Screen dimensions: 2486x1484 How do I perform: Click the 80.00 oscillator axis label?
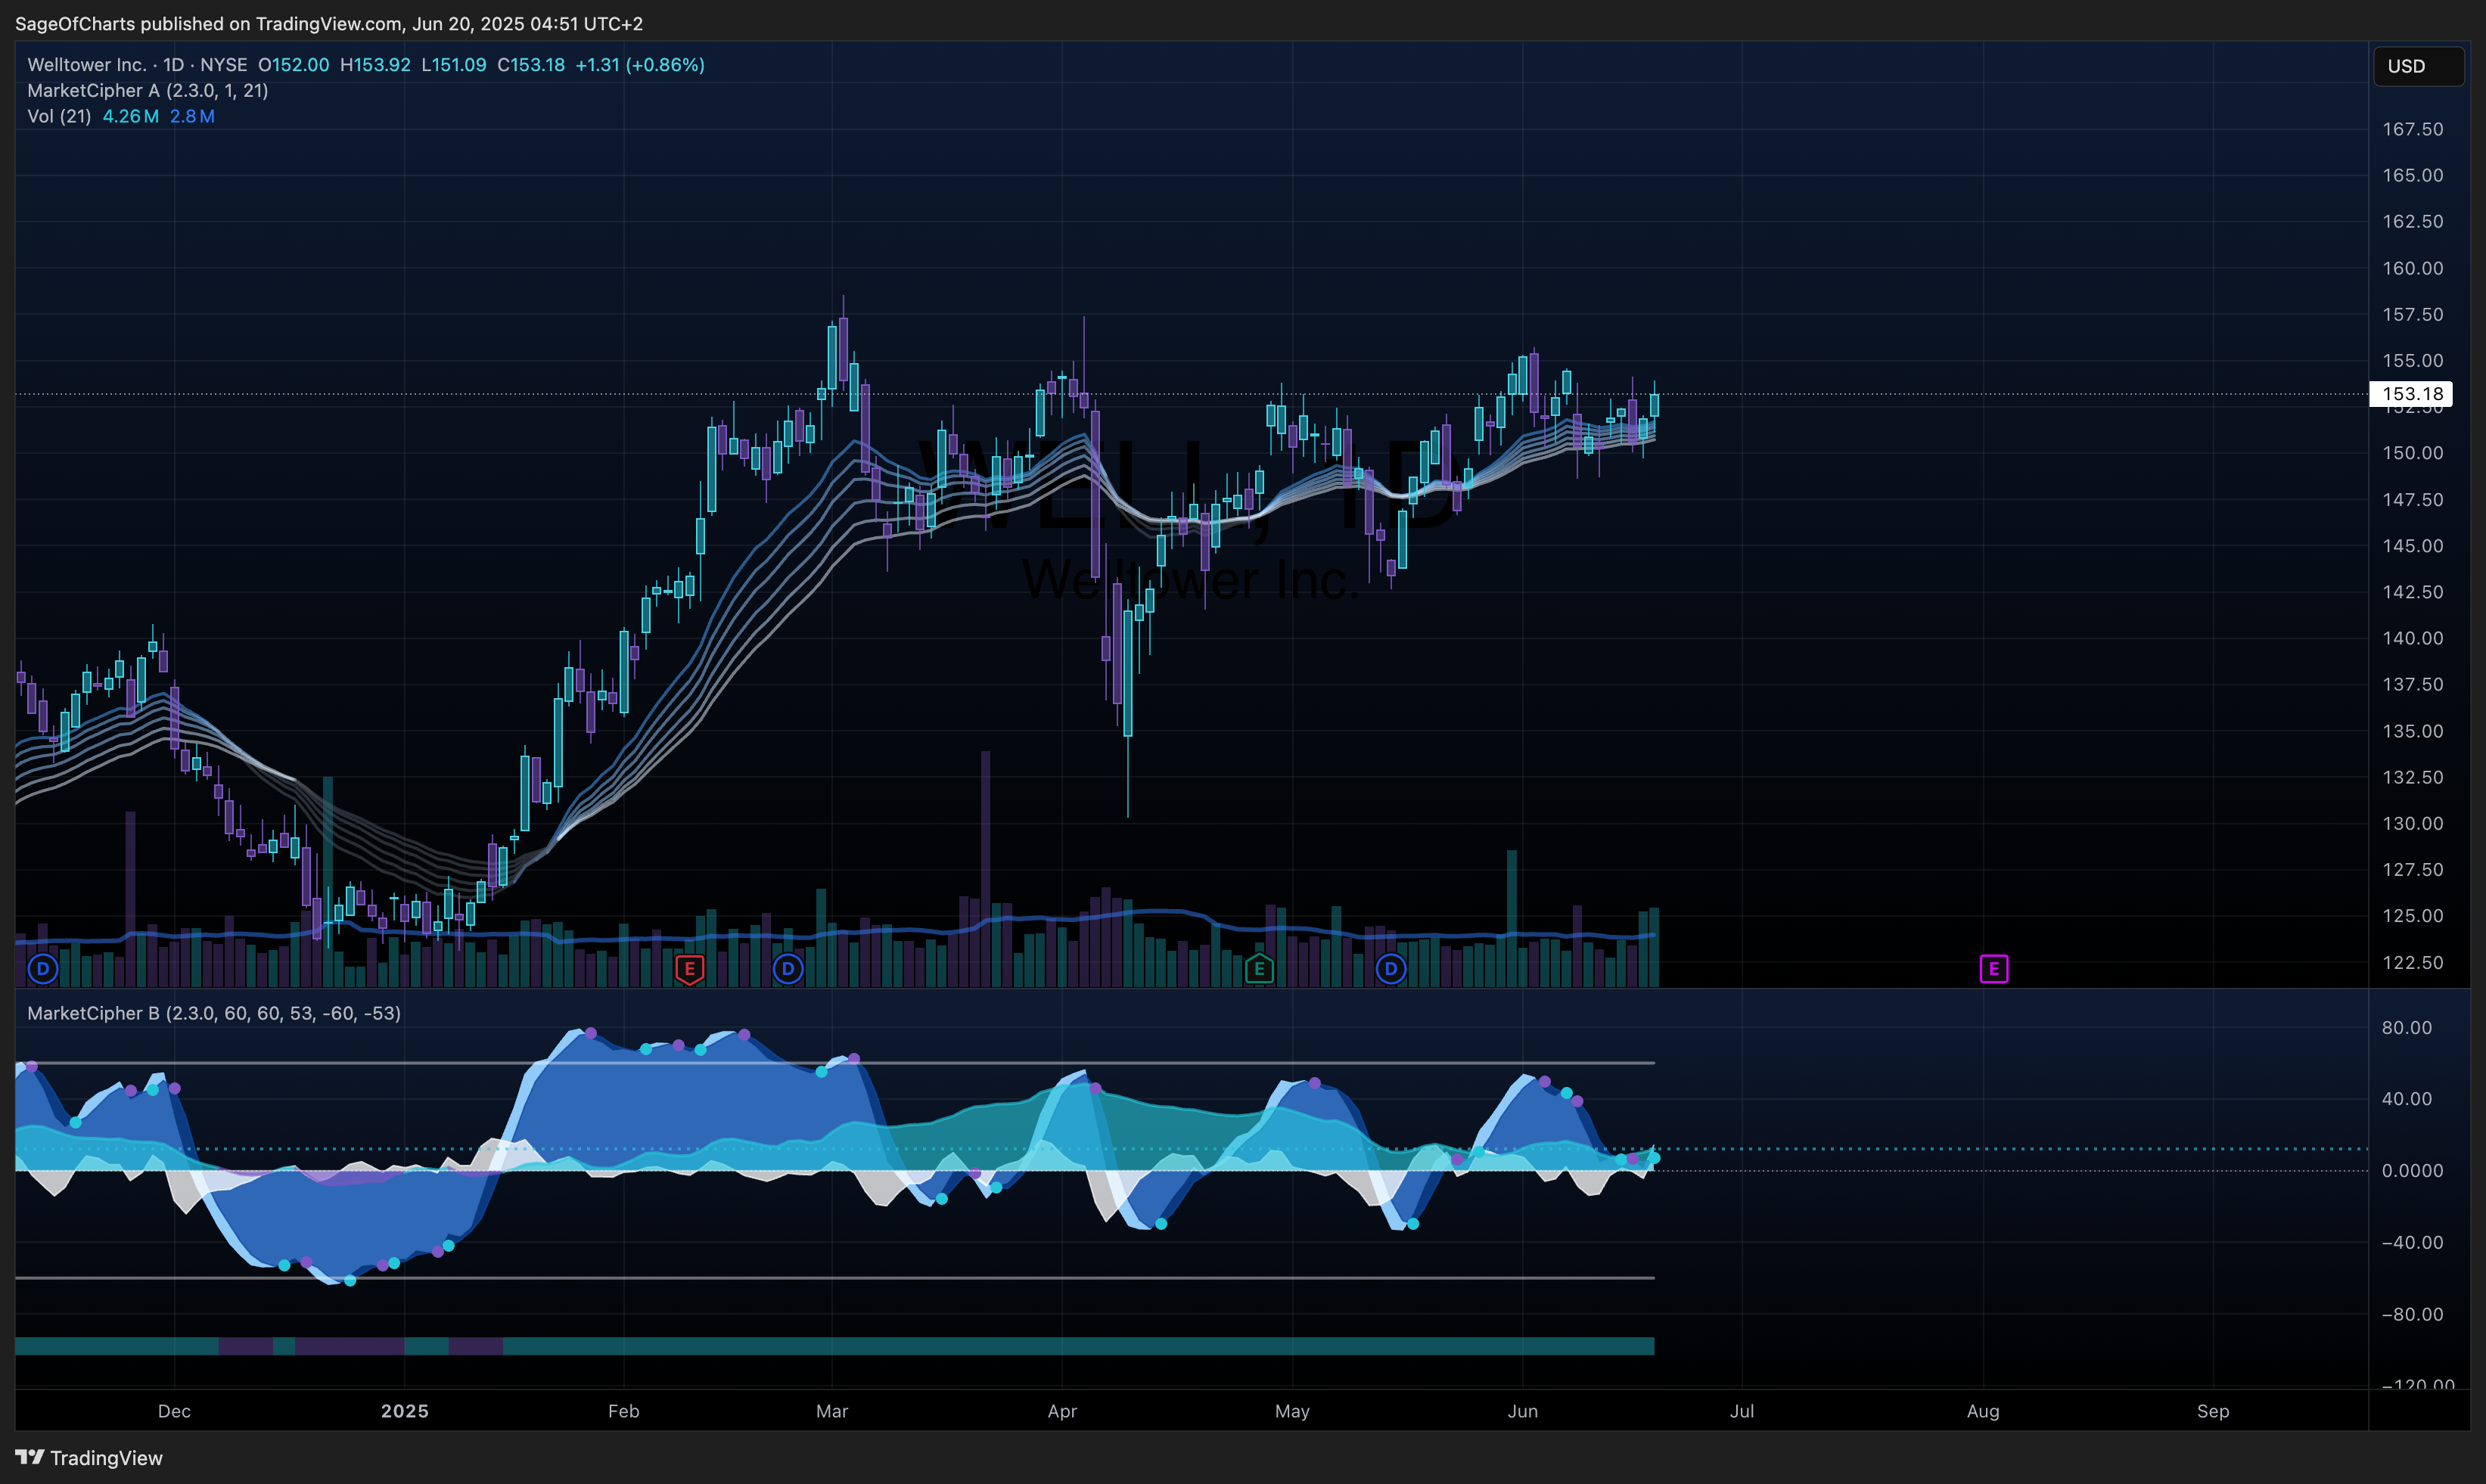[2406, 1027]
